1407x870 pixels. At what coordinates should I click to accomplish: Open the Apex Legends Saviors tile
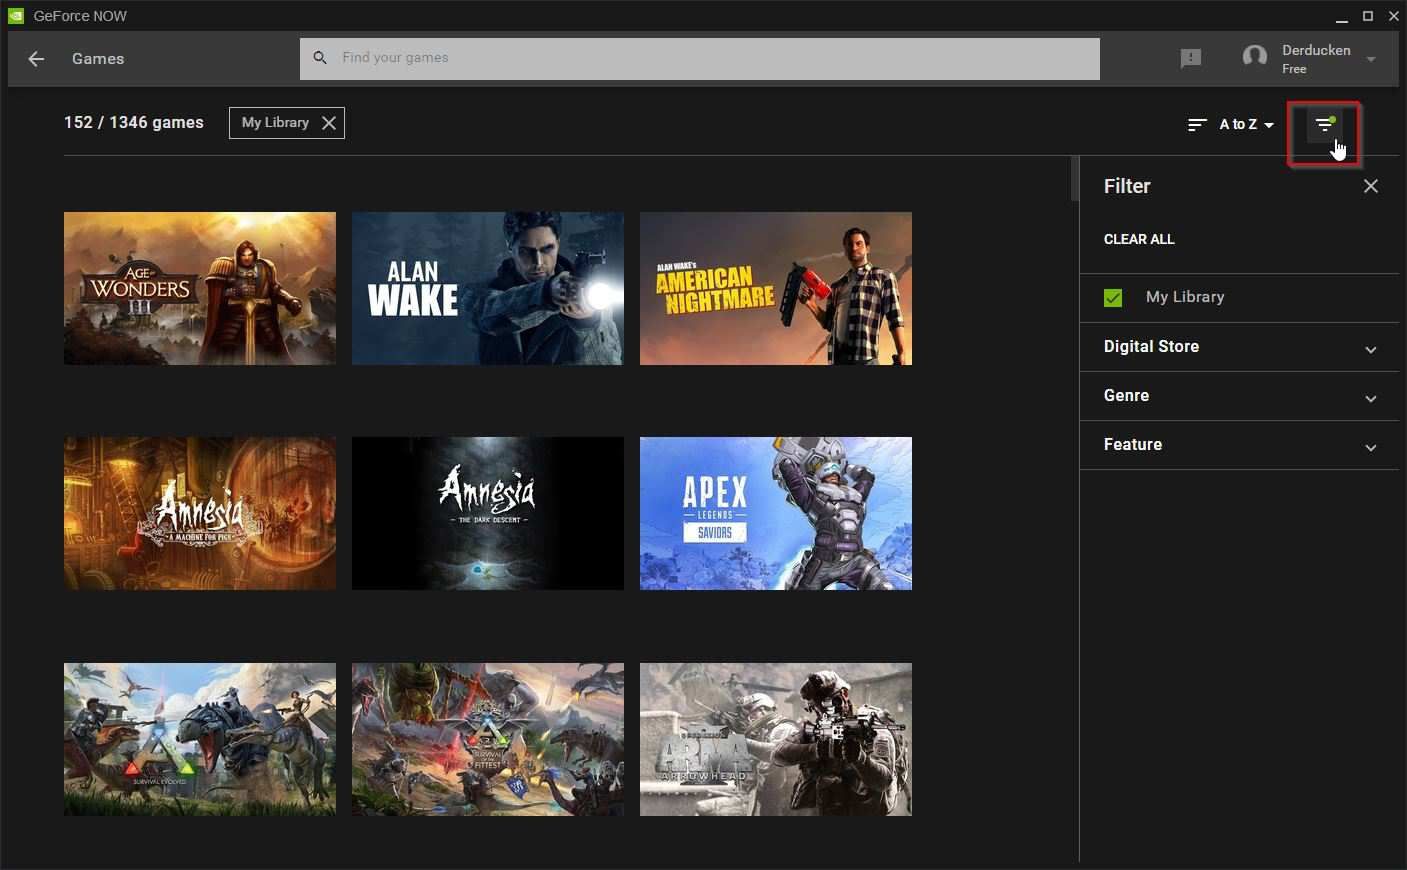pos(776,513)
